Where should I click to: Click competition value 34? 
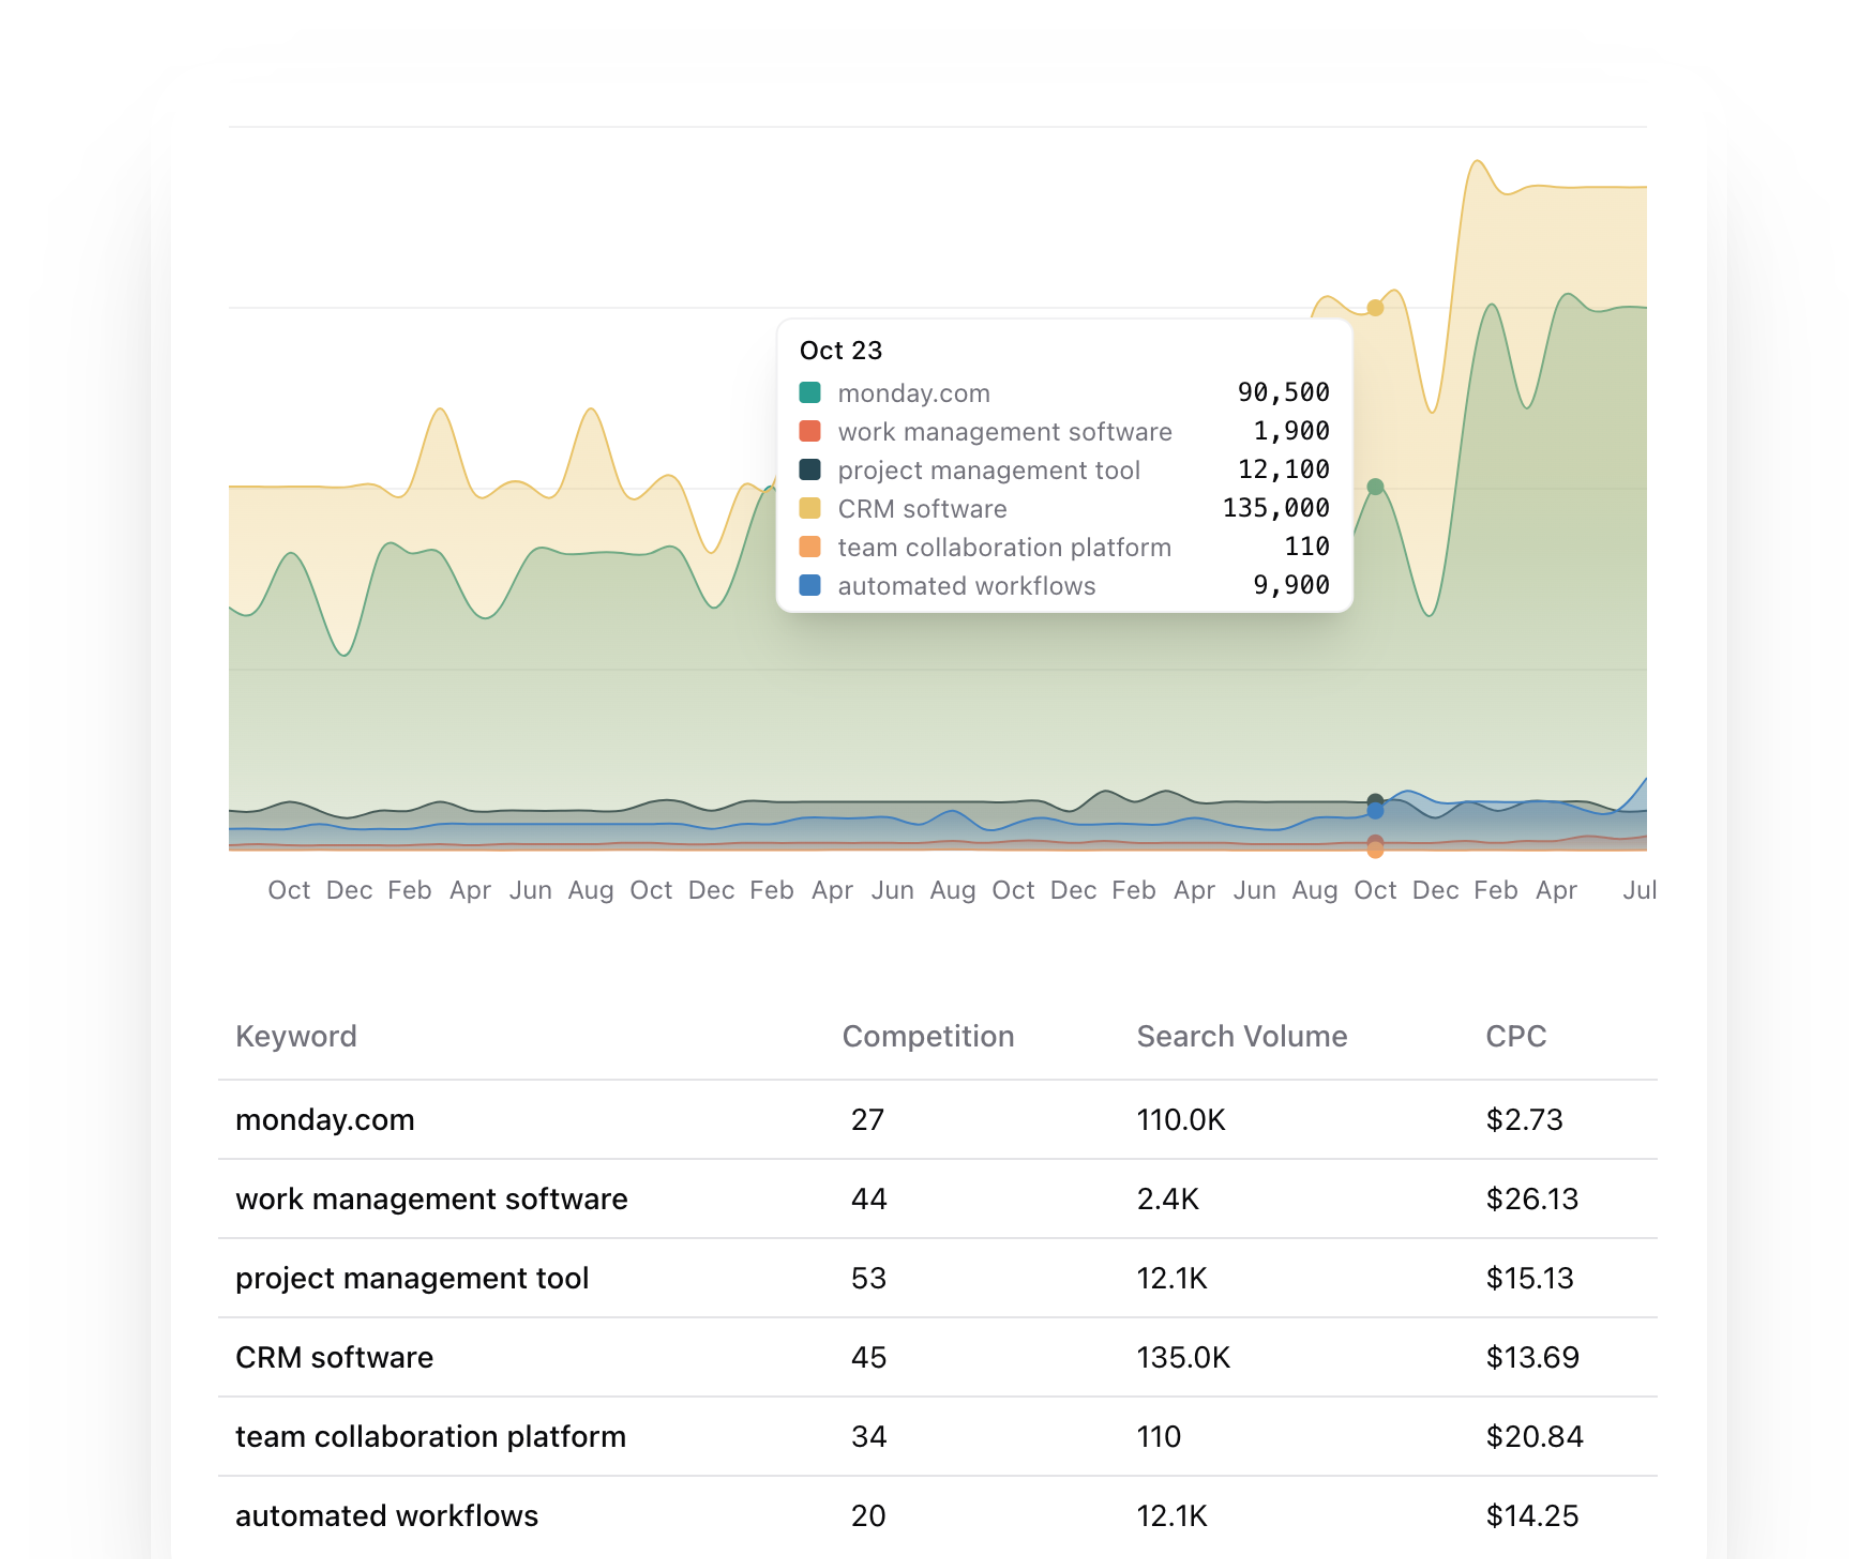click(868, 1436)
